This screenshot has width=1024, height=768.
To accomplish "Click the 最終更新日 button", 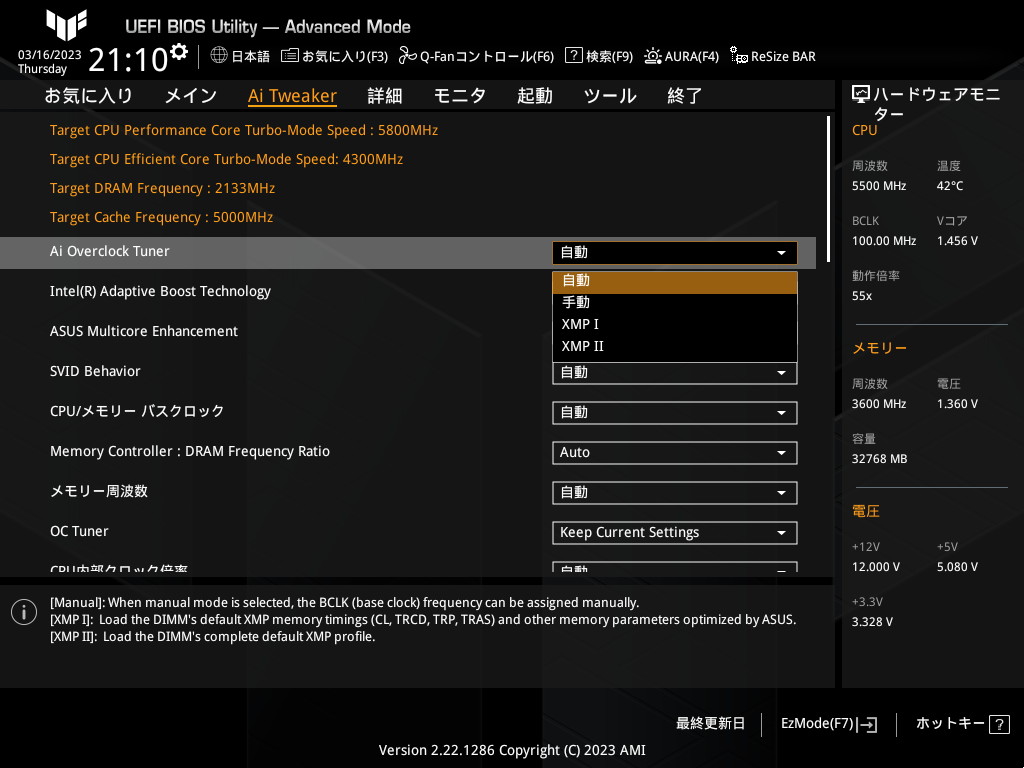I will coord(711,724).
